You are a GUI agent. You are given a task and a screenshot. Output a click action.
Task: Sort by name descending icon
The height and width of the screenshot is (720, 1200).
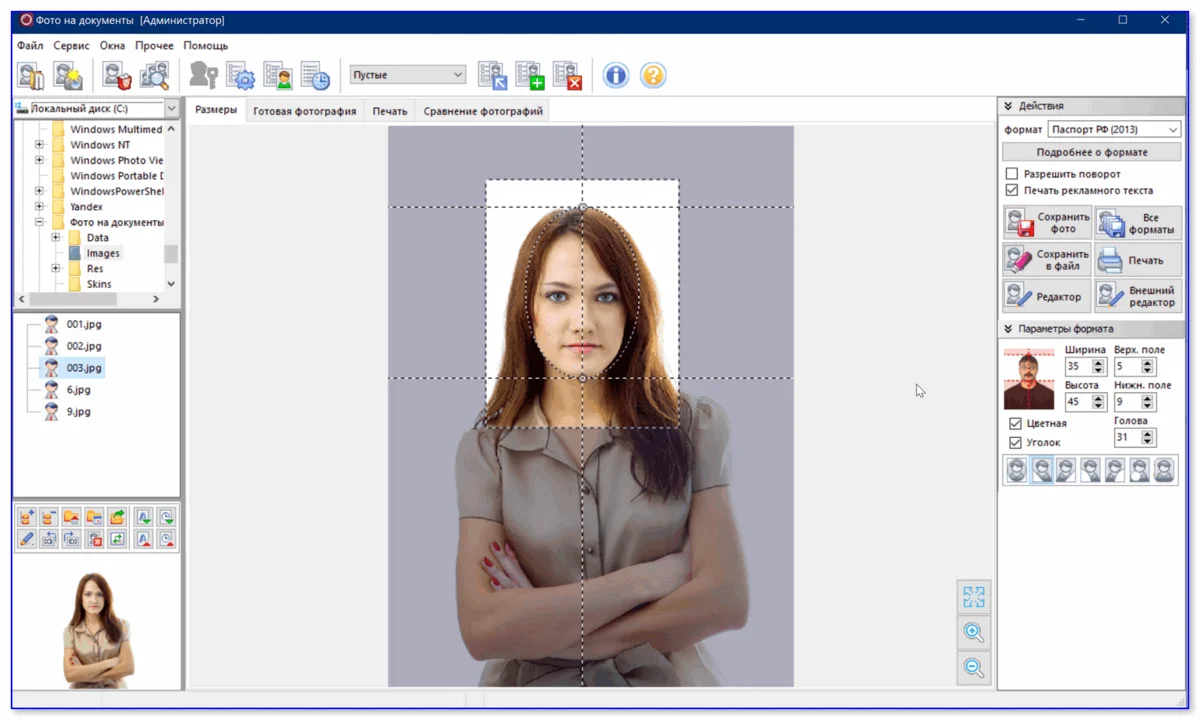tap(144, 539)
